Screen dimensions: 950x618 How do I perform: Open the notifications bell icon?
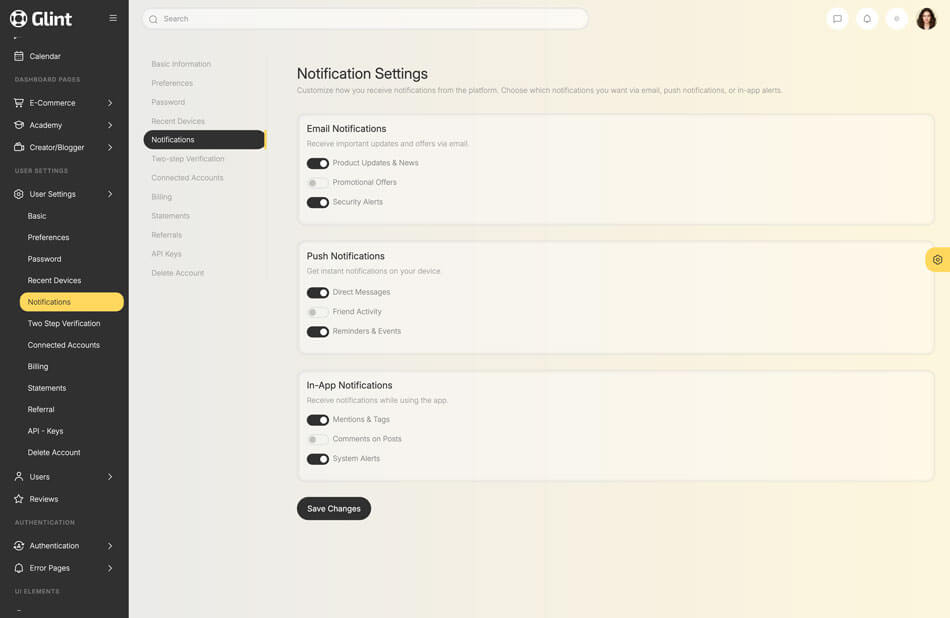pyautogui.click(x=867, y=19)
